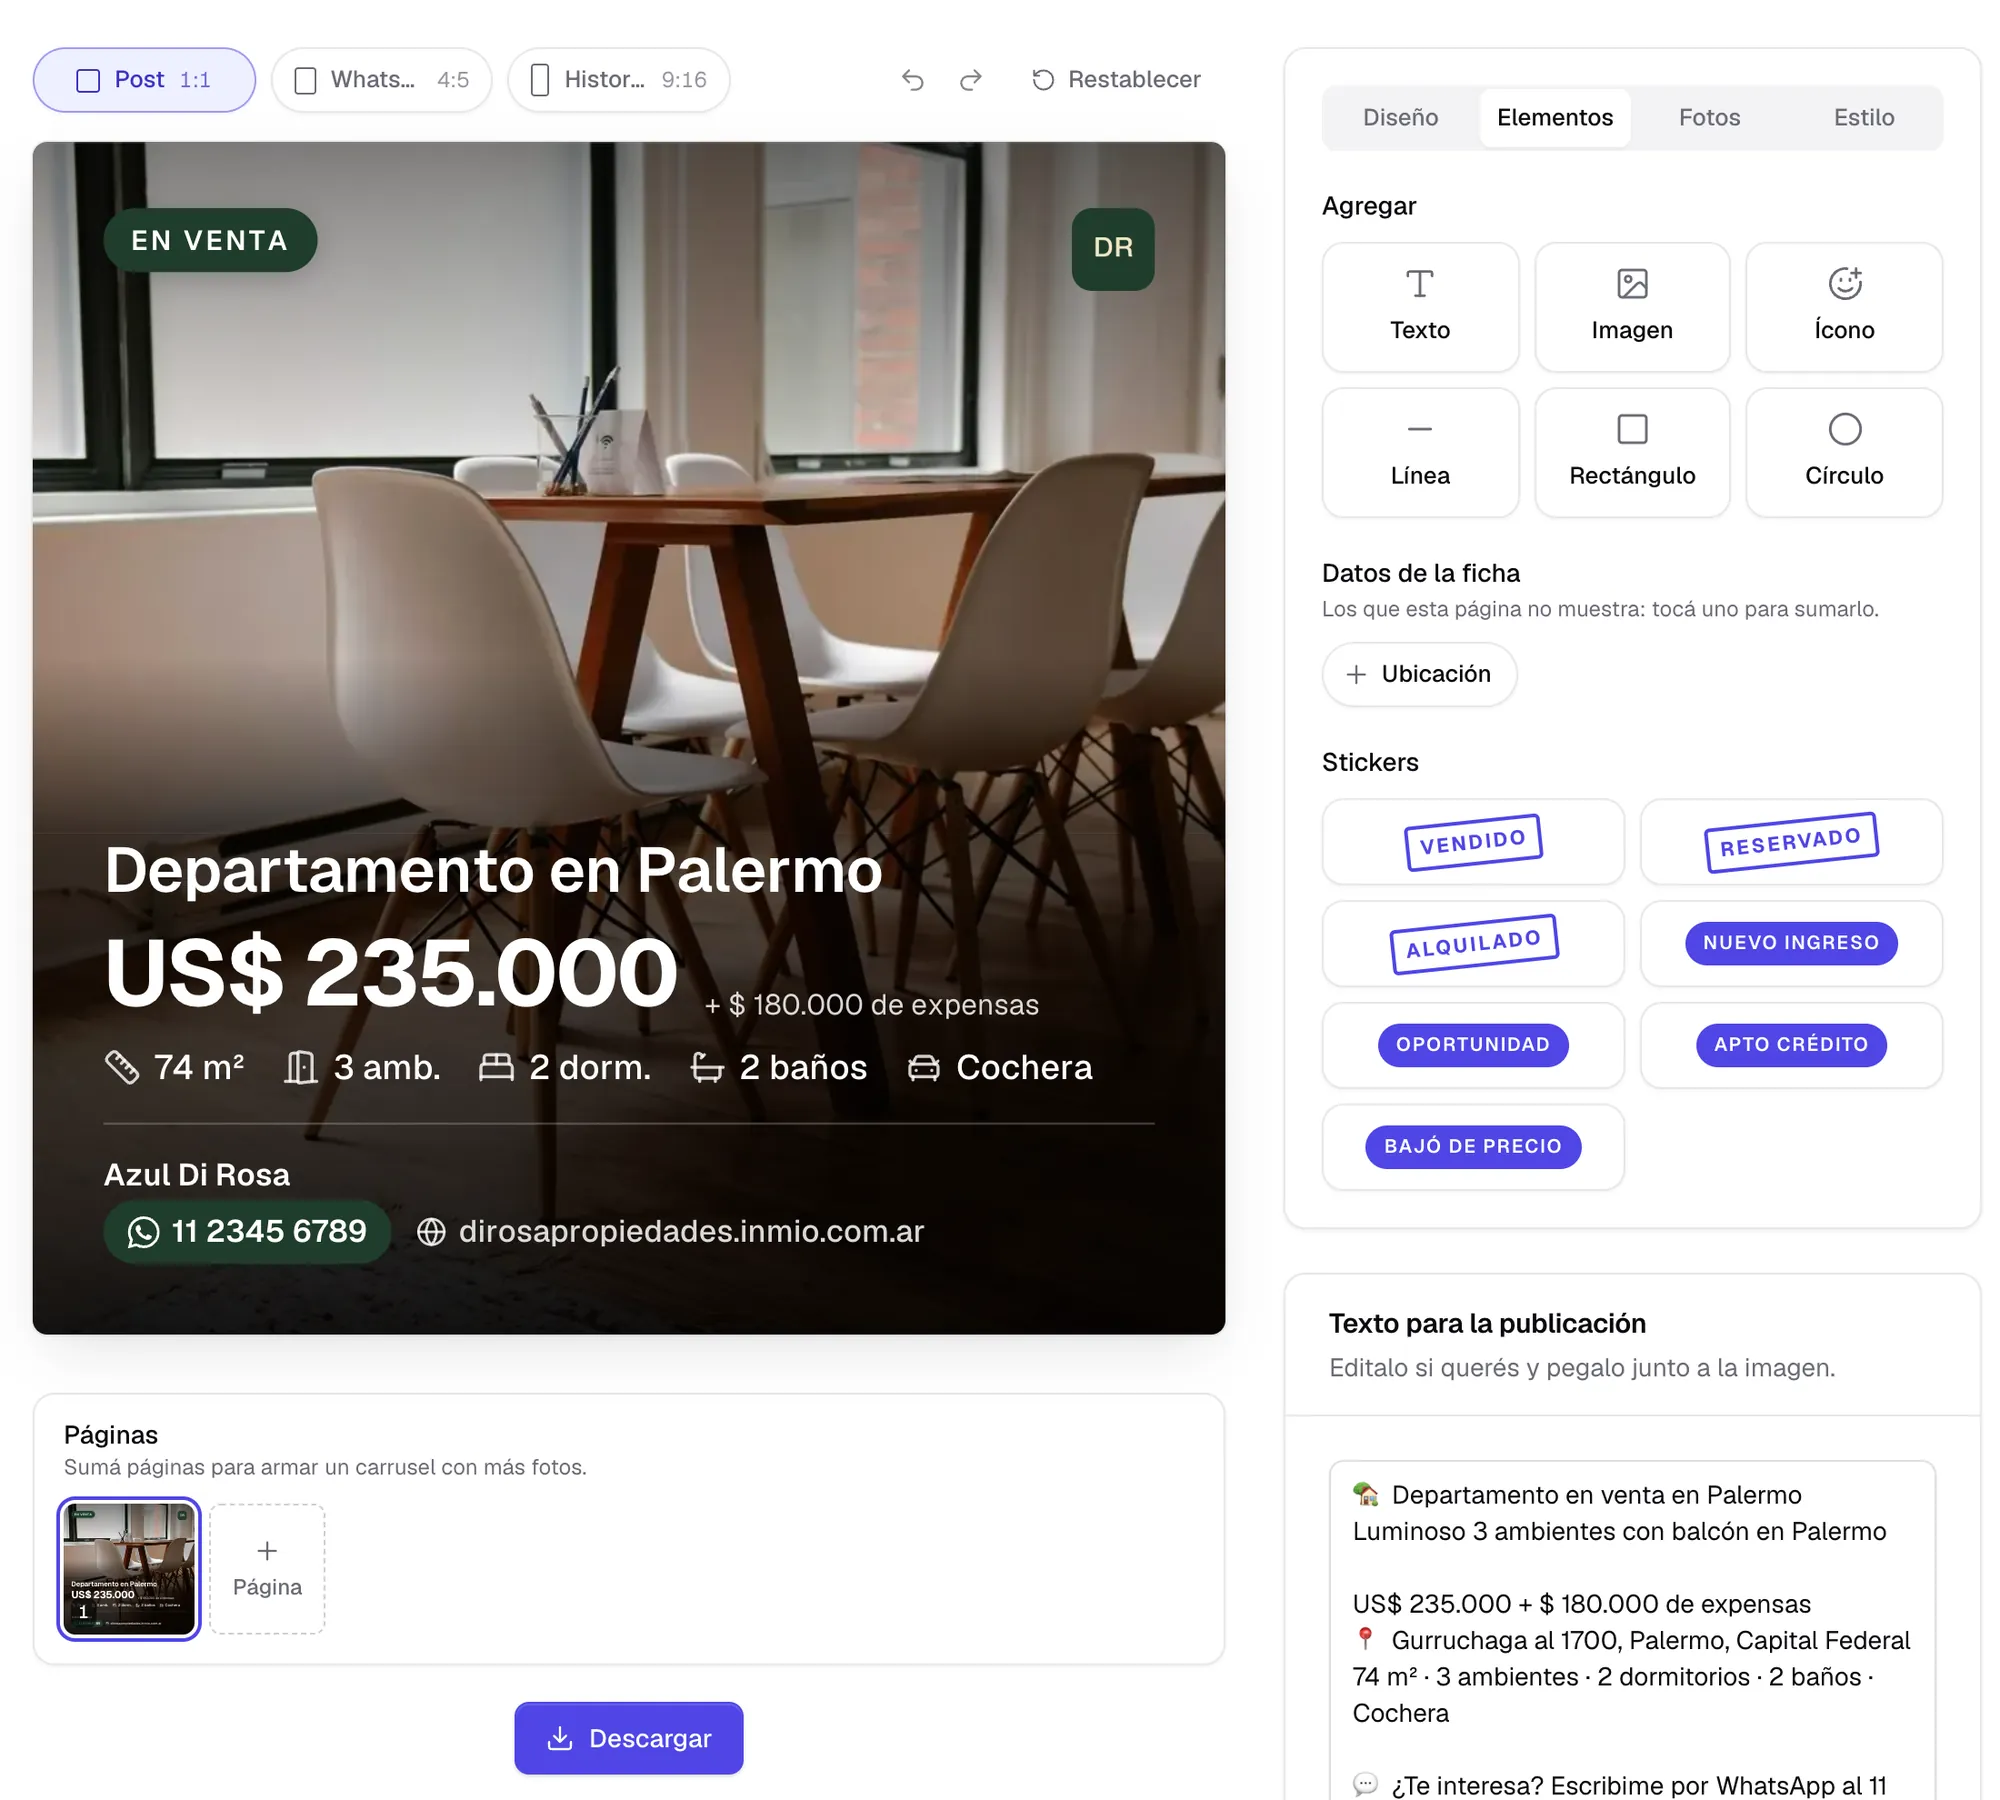Image resolution: width=2000 pixels, height=1800 pixels.
Task: Open the Estilo tab
Action: [x=1864, y=118]
